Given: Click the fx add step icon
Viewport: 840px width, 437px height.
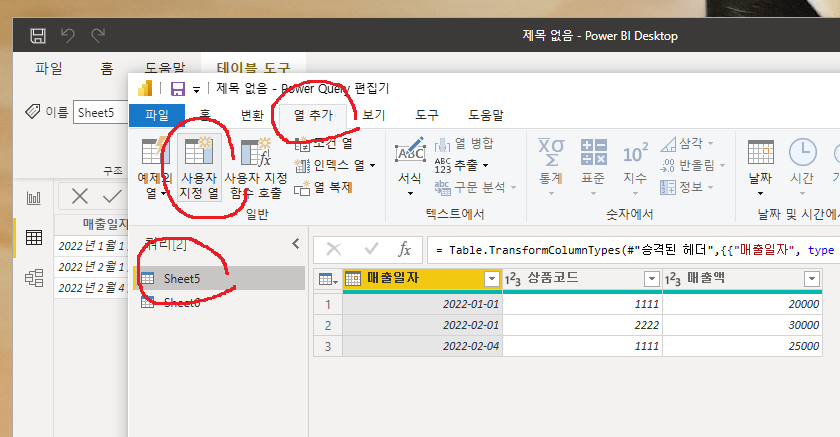Looking at the screenshot, I should click(x=405, y=249).
